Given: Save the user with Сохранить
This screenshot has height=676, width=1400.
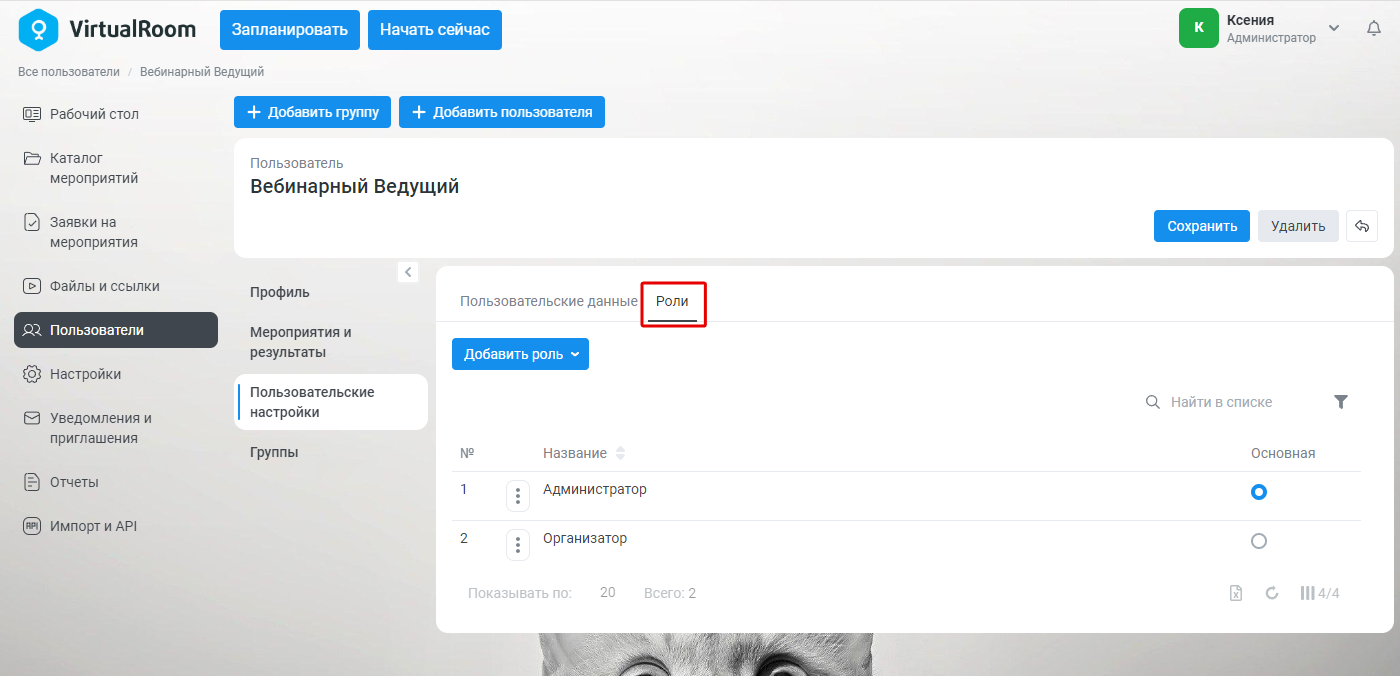Looking at the screenshot, I should tap(1202, 226).
